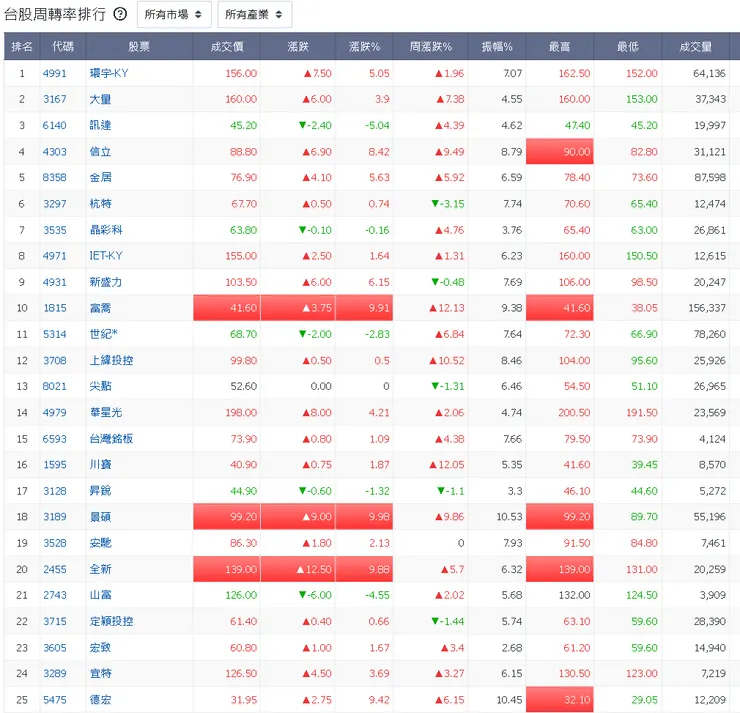This screenshot has height=713, width=740.
Task: Open stock link 宜特
Action: click(101, 673)
